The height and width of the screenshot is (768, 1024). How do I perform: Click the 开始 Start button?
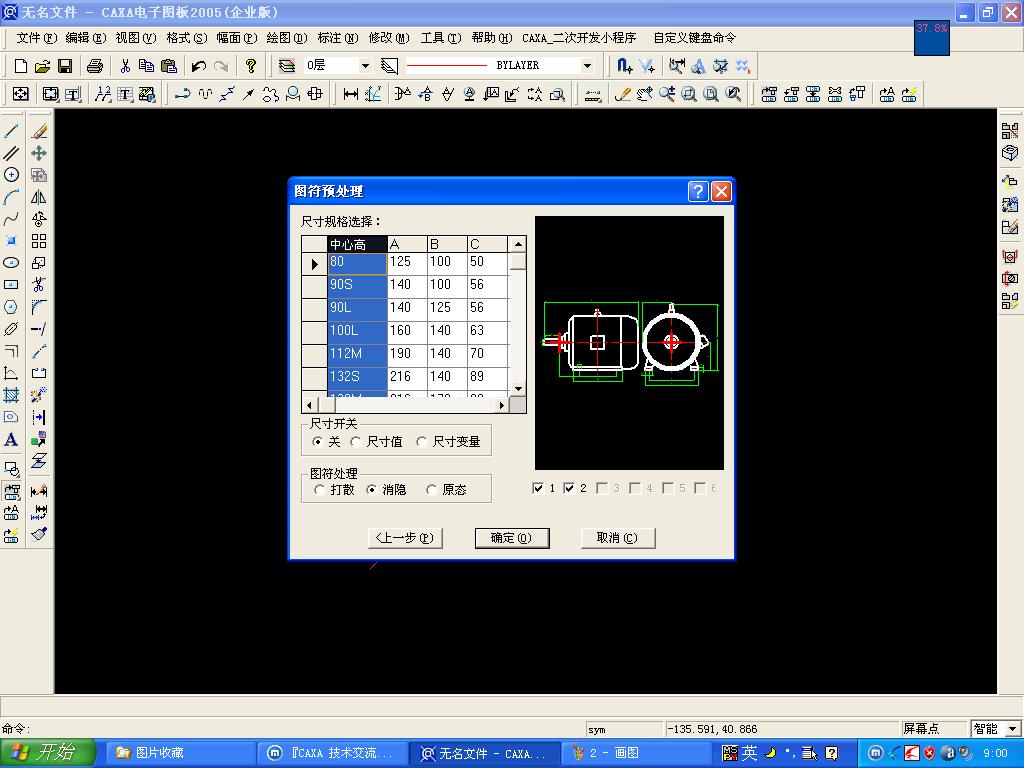tap(46, 753)
